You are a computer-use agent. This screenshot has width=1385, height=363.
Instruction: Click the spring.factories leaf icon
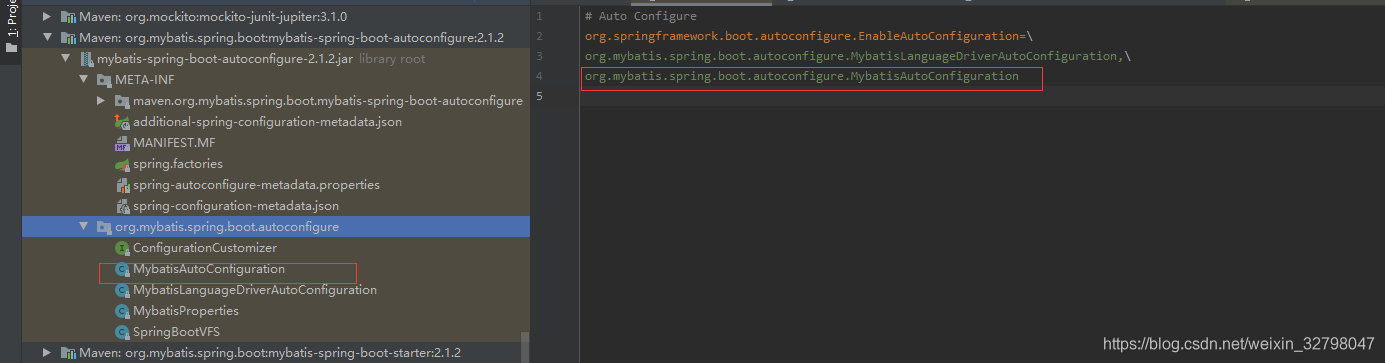122,164
